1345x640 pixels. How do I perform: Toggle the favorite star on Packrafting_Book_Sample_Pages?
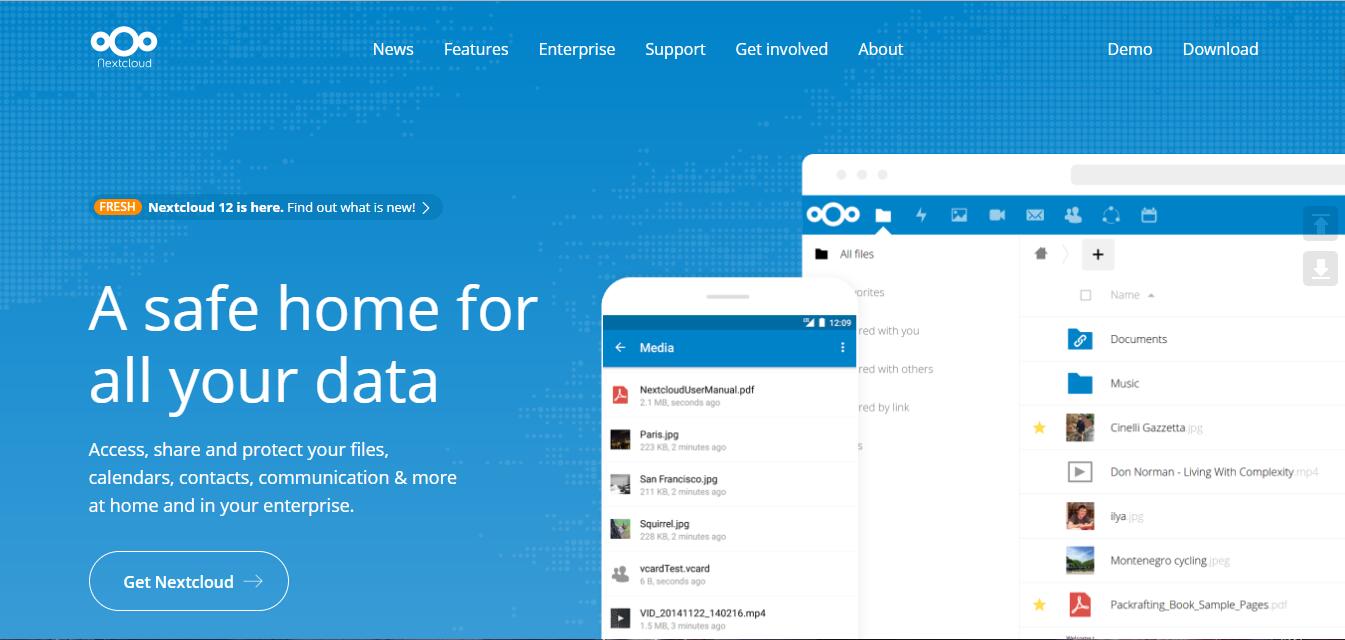click(x=1039, y=605)
